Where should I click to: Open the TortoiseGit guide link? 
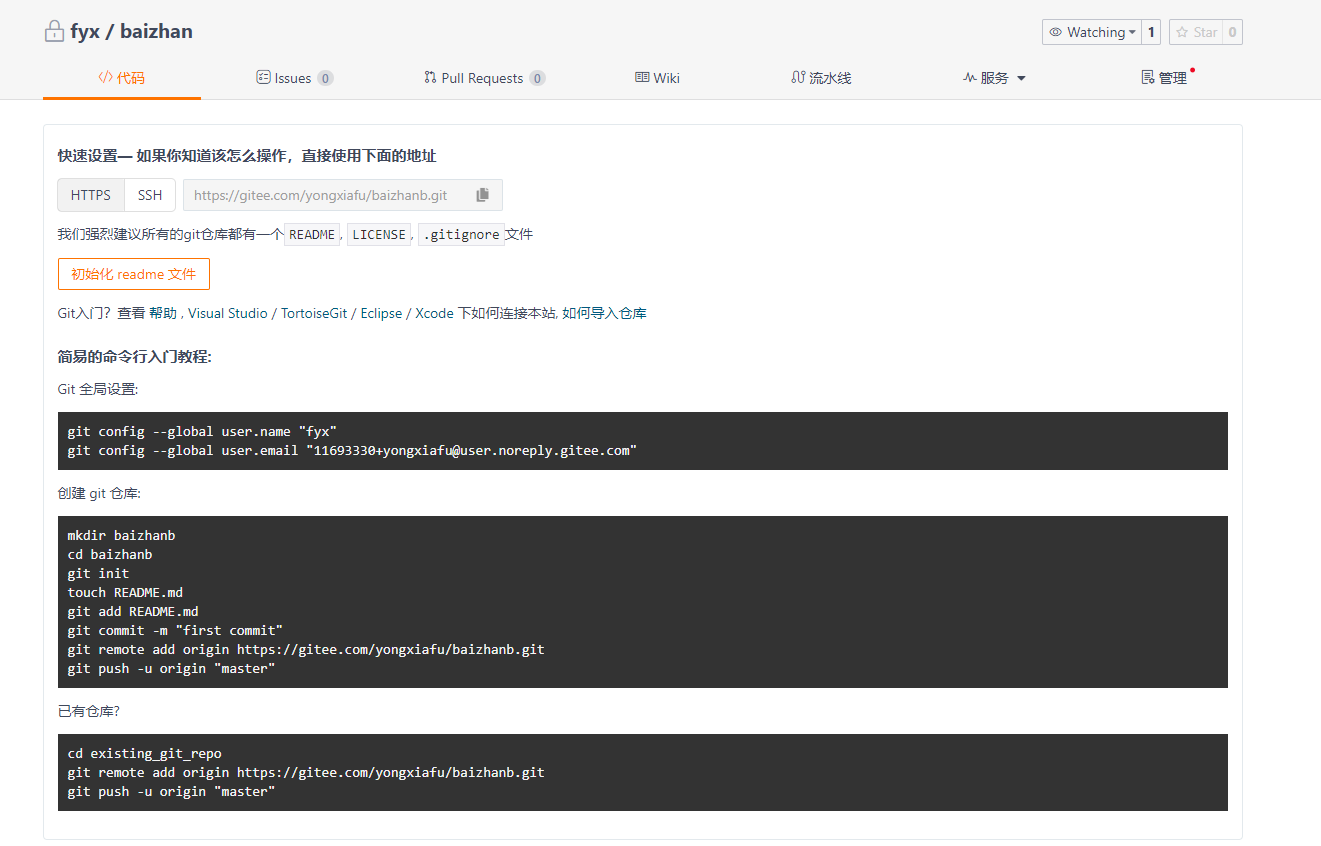tap(314, 313)
